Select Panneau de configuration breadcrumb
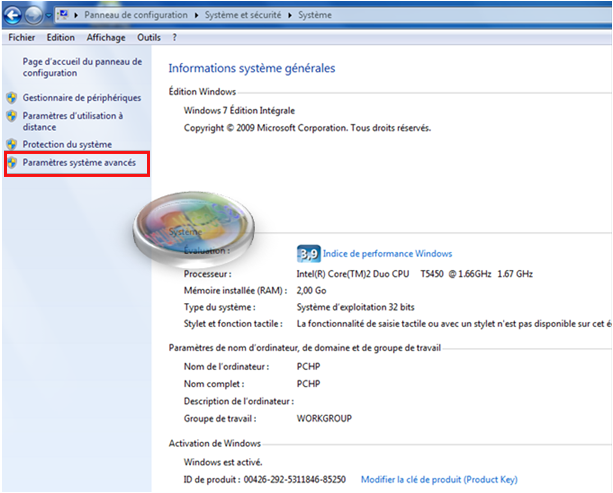 (136, 15)
